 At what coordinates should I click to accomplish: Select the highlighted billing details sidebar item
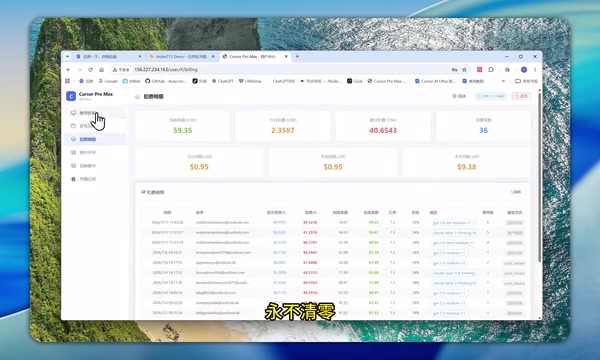(95, 139)
